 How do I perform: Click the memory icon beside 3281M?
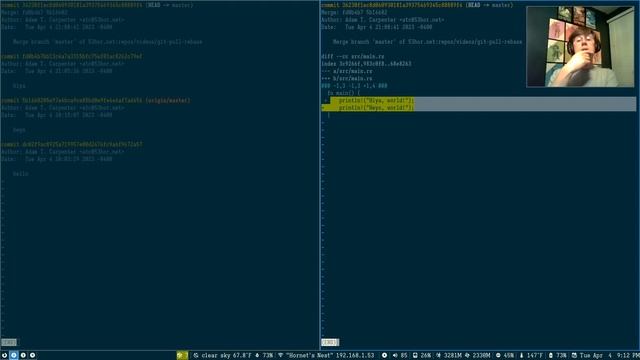tap(439, 356)
